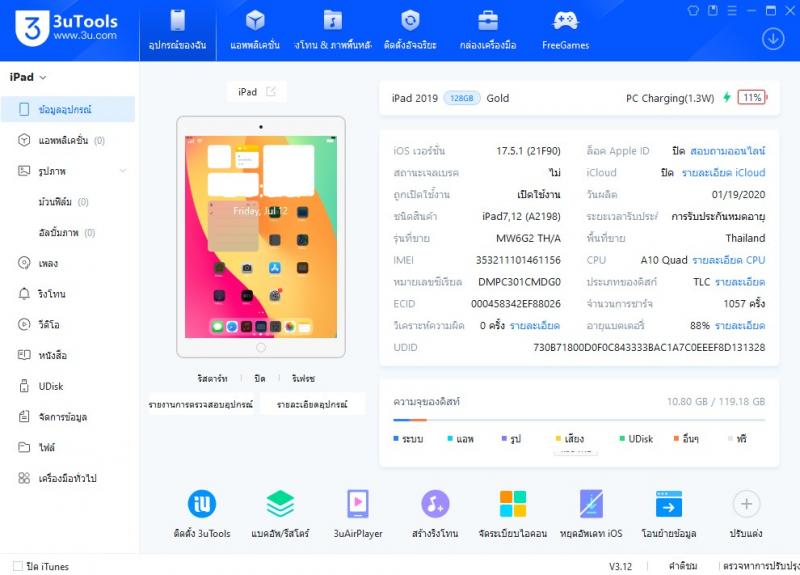Click the iPad screen preview thumbnail
The height and width of the screenshot is (575, 800).
click(260, 236)
